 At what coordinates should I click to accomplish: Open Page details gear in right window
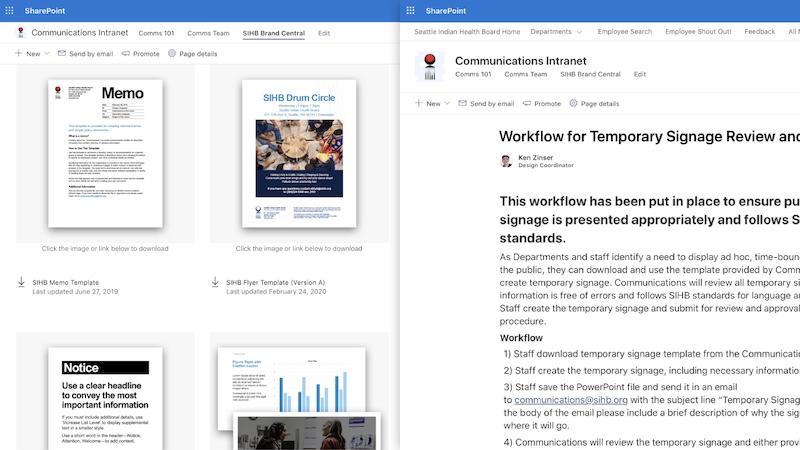tap(573, 103)
